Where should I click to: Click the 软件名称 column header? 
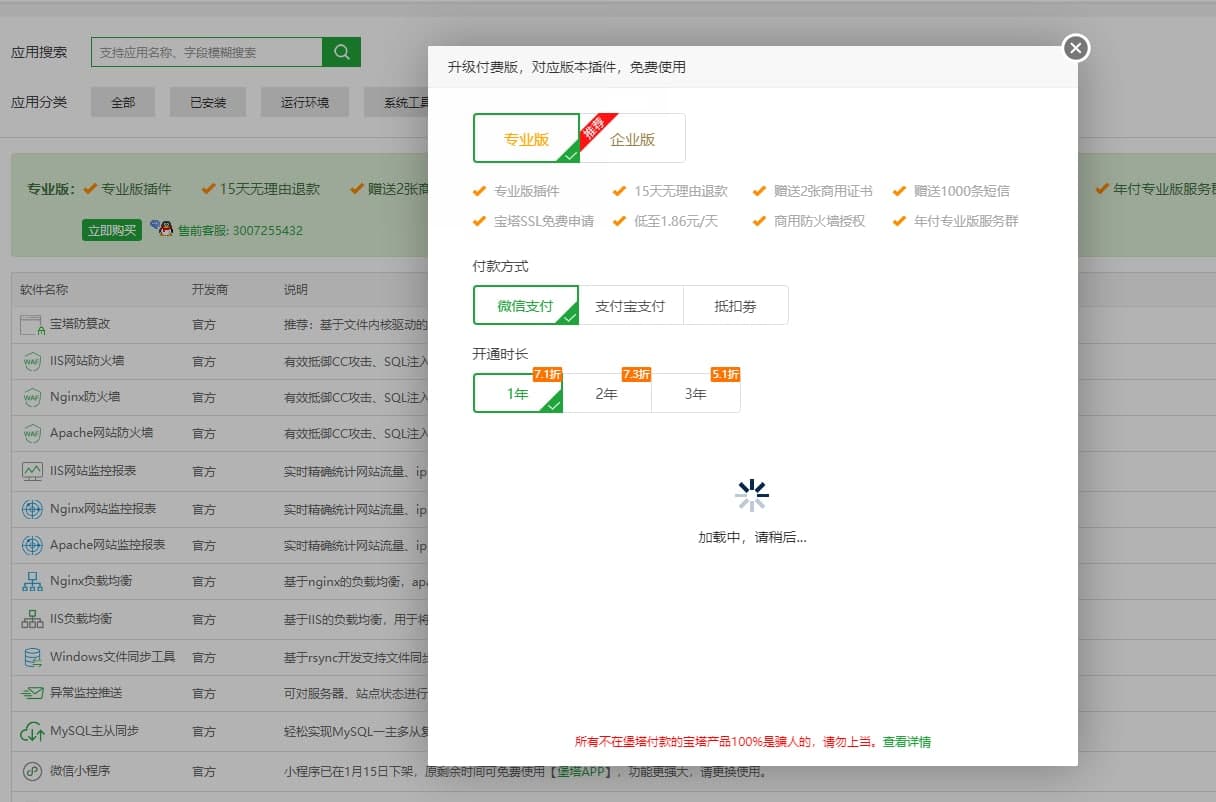click(44, 290)
